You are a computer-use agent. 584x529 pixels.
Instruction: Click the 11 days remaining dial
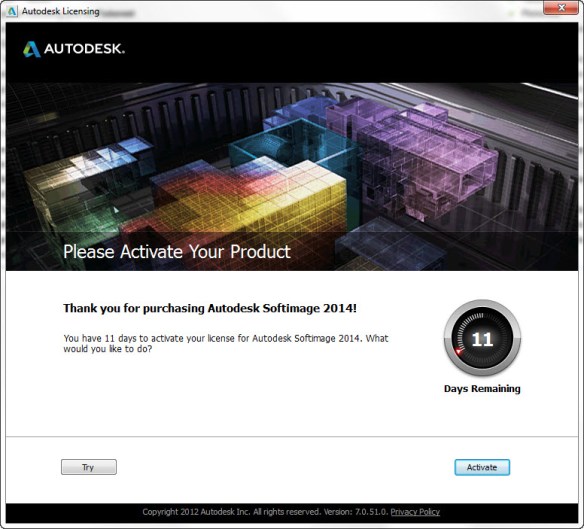click(482, 338)
